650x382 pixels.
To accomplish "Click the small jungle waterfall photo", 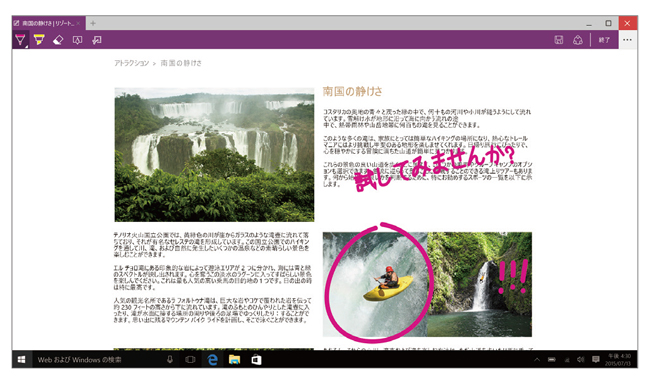I will 480,284.
